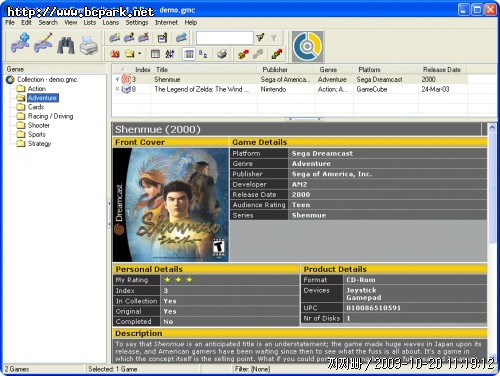Click the sort order A-Z icon

click(170, 54)
